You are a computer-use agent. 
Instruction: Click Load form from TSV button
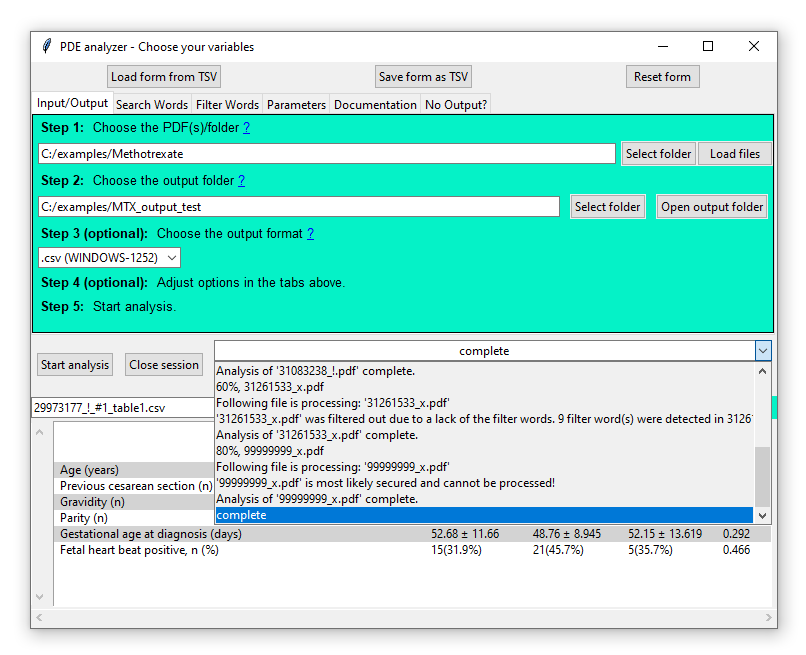(x=164, y=77)
